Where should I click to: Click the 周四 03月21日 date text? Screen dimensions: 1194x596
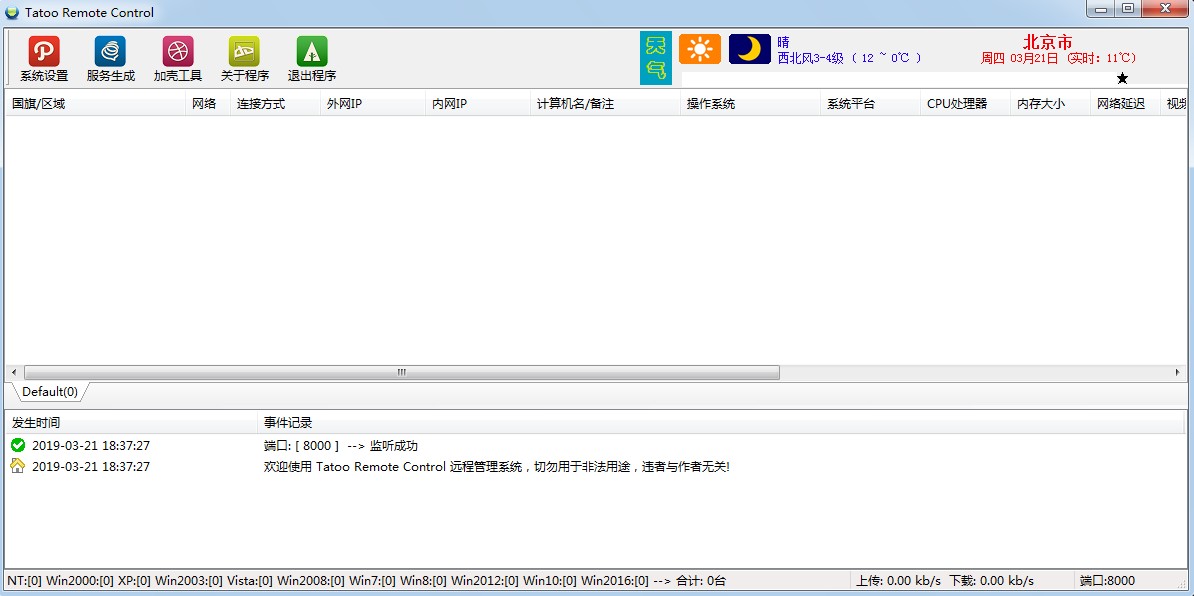1019,59
